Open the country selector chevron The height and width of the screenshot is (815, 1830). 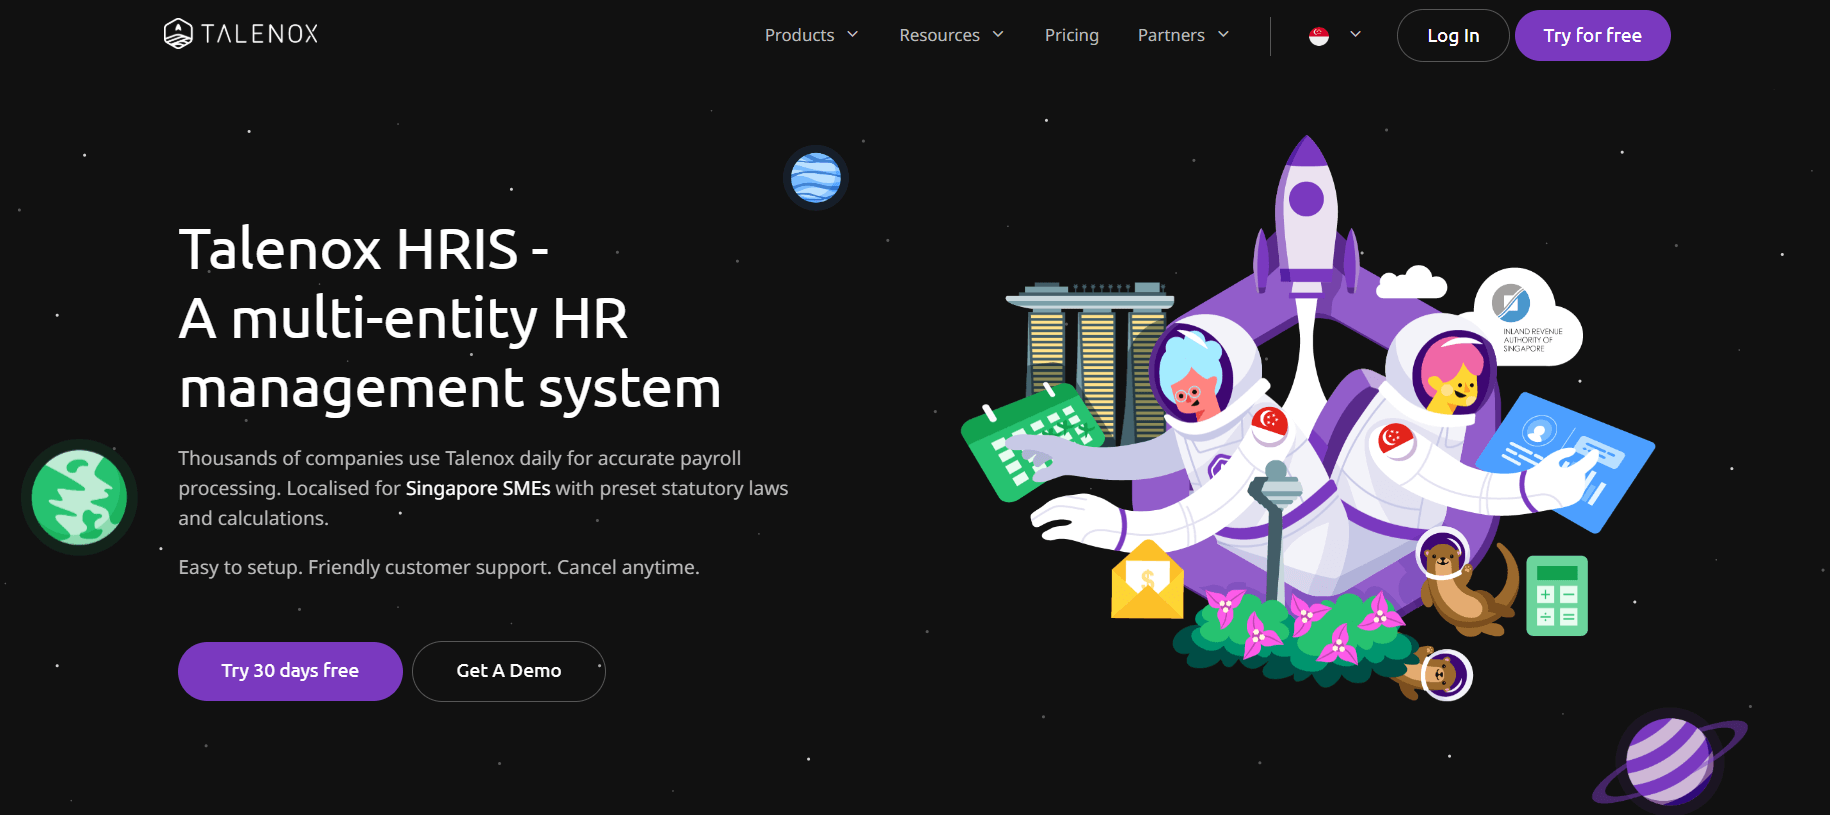pyautogui.click(x=1356, y=35)
